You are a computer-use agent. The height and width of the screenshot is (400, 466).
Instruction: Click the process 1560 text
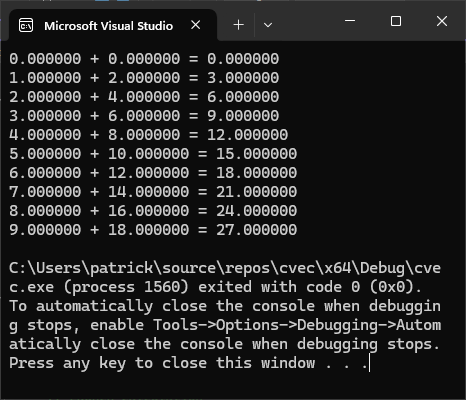click(126, 287)
